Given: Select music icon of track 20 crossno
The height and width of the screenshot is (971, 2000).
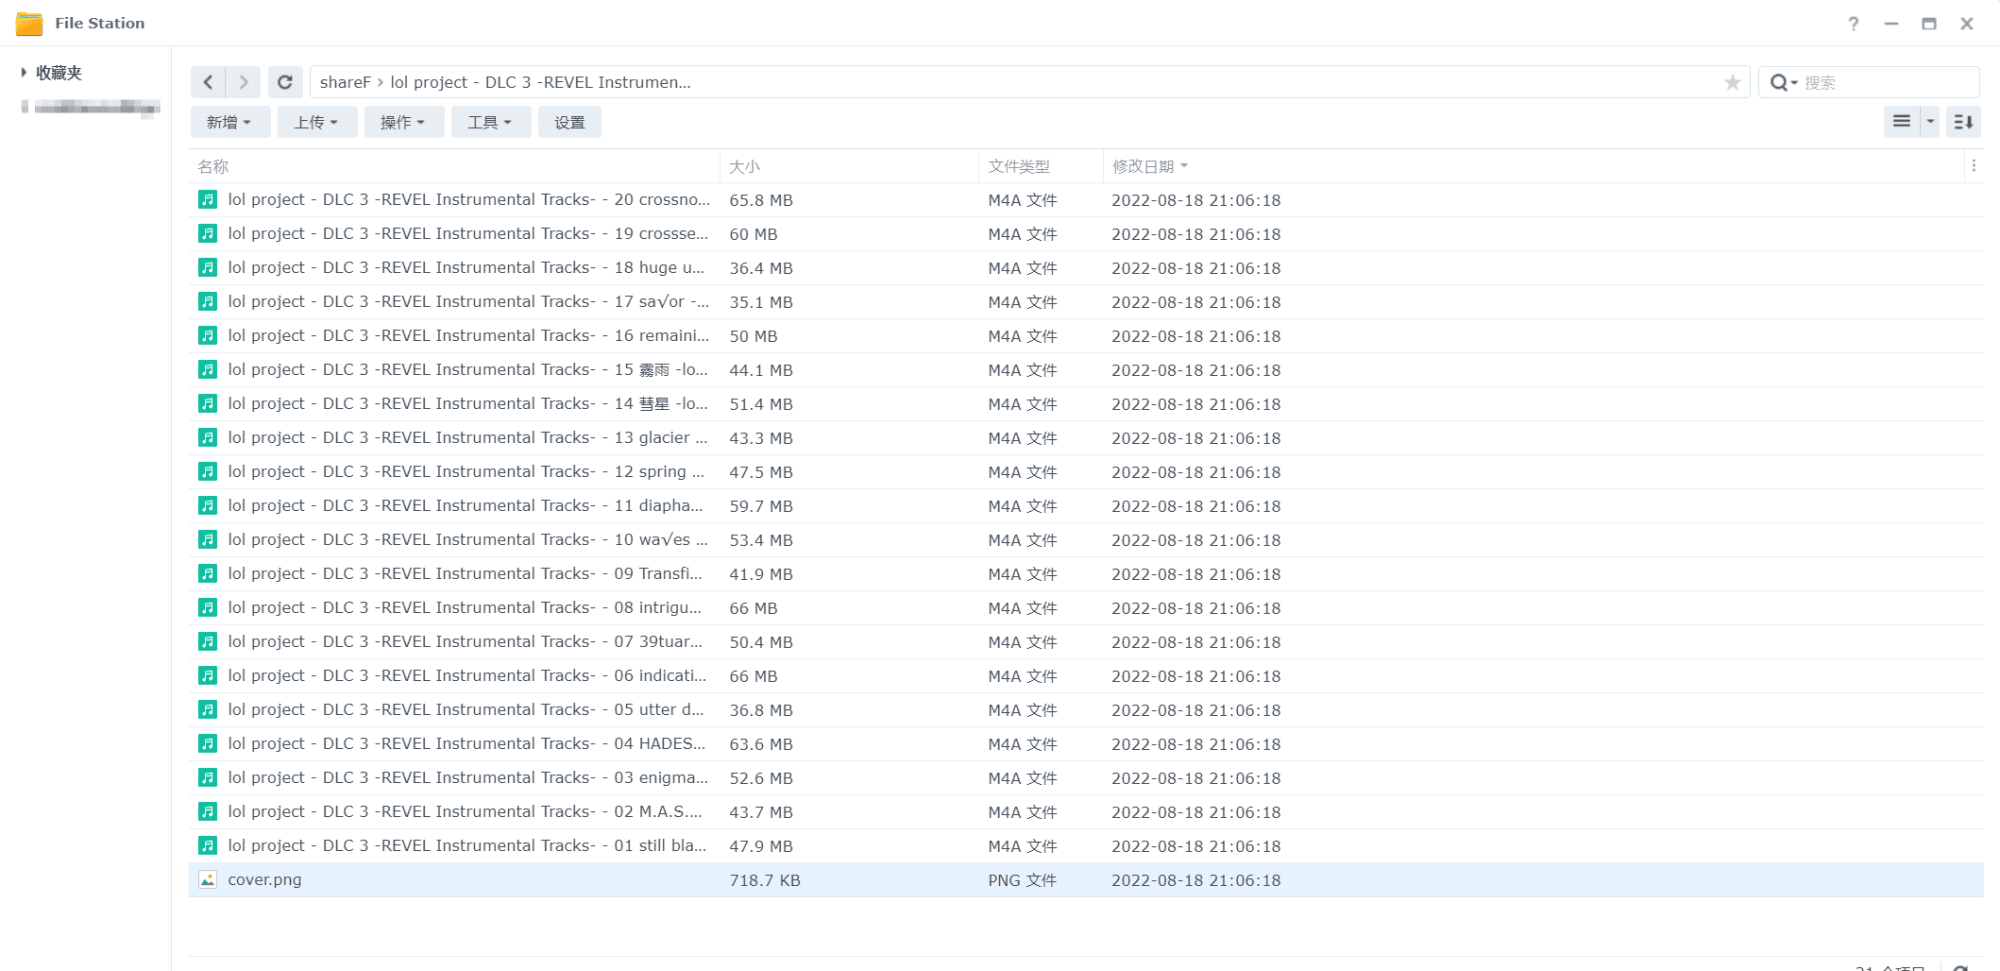Looking at the screenshot, I should (207, 200).
